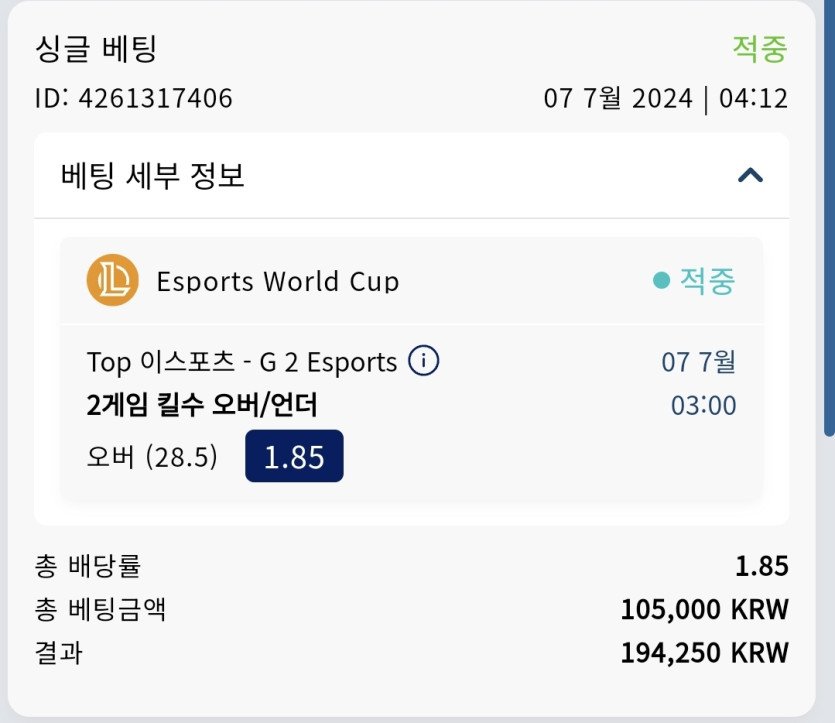
Task: Click the vertical scrollbar on right edge
Action: [829, 218]
